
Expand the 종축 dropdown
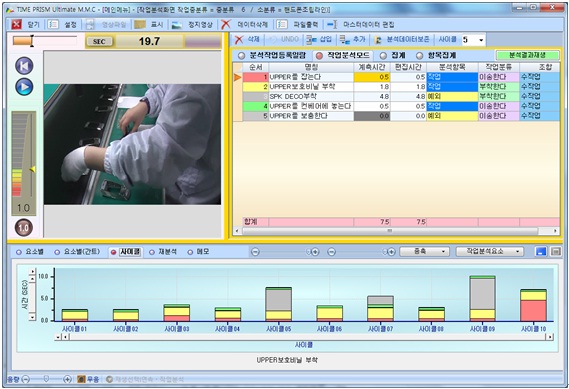click(424, 251)
